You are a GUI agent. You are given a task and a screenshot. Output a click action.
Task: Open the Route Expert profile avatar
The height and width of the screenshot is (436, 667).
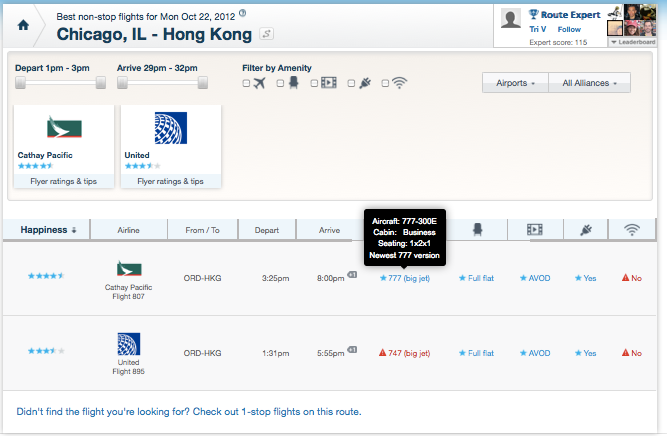[x=511, y=19]
